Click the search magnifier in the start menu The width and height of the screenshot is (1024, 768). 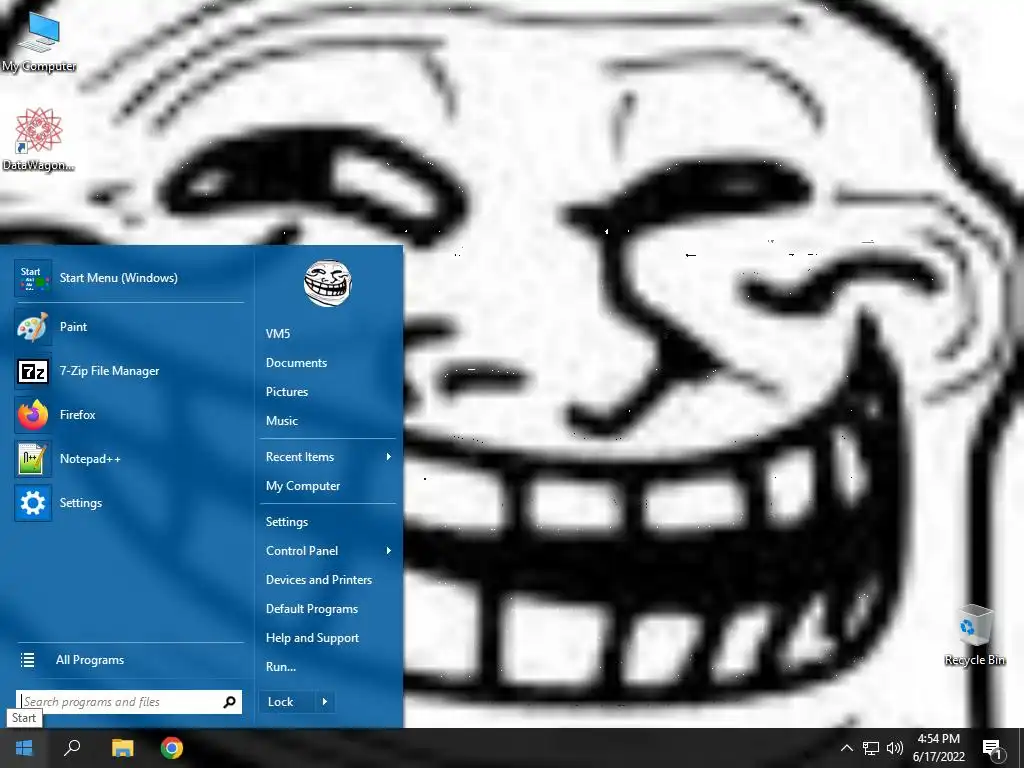pyautogui.click(x=229, y=702)
